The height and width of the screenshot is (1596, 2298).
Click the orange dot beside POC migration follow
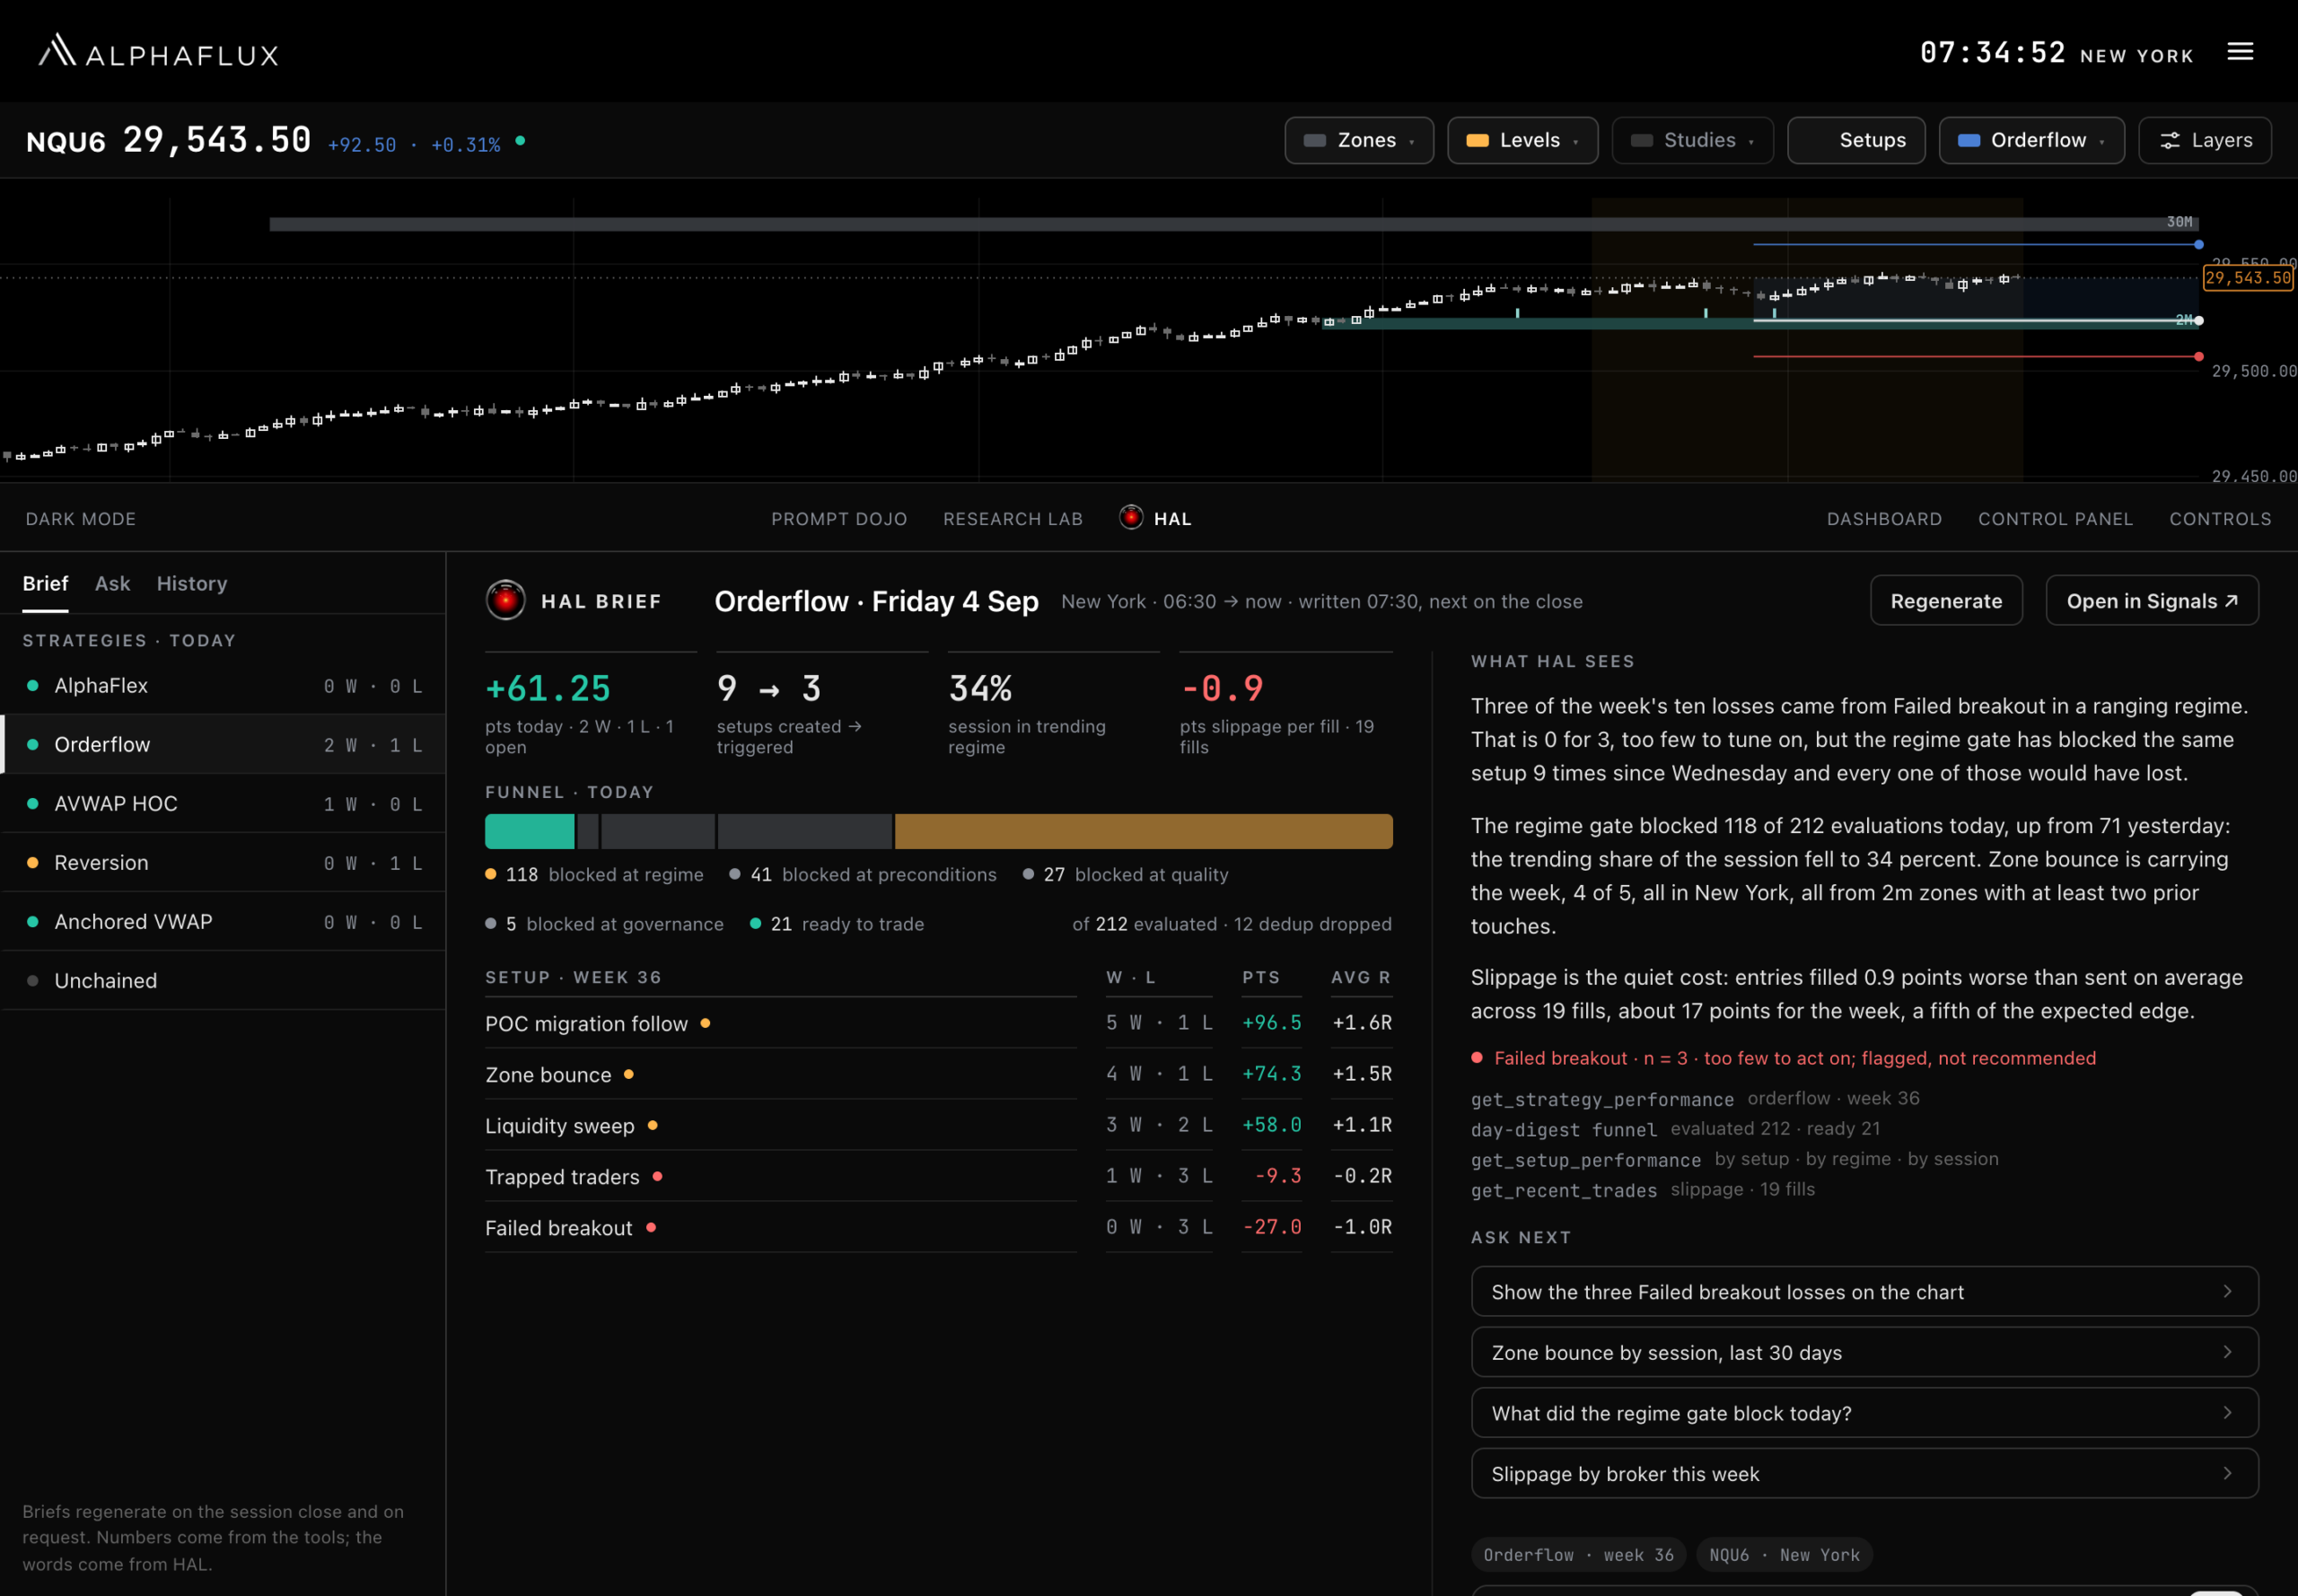pos(705,1023)
